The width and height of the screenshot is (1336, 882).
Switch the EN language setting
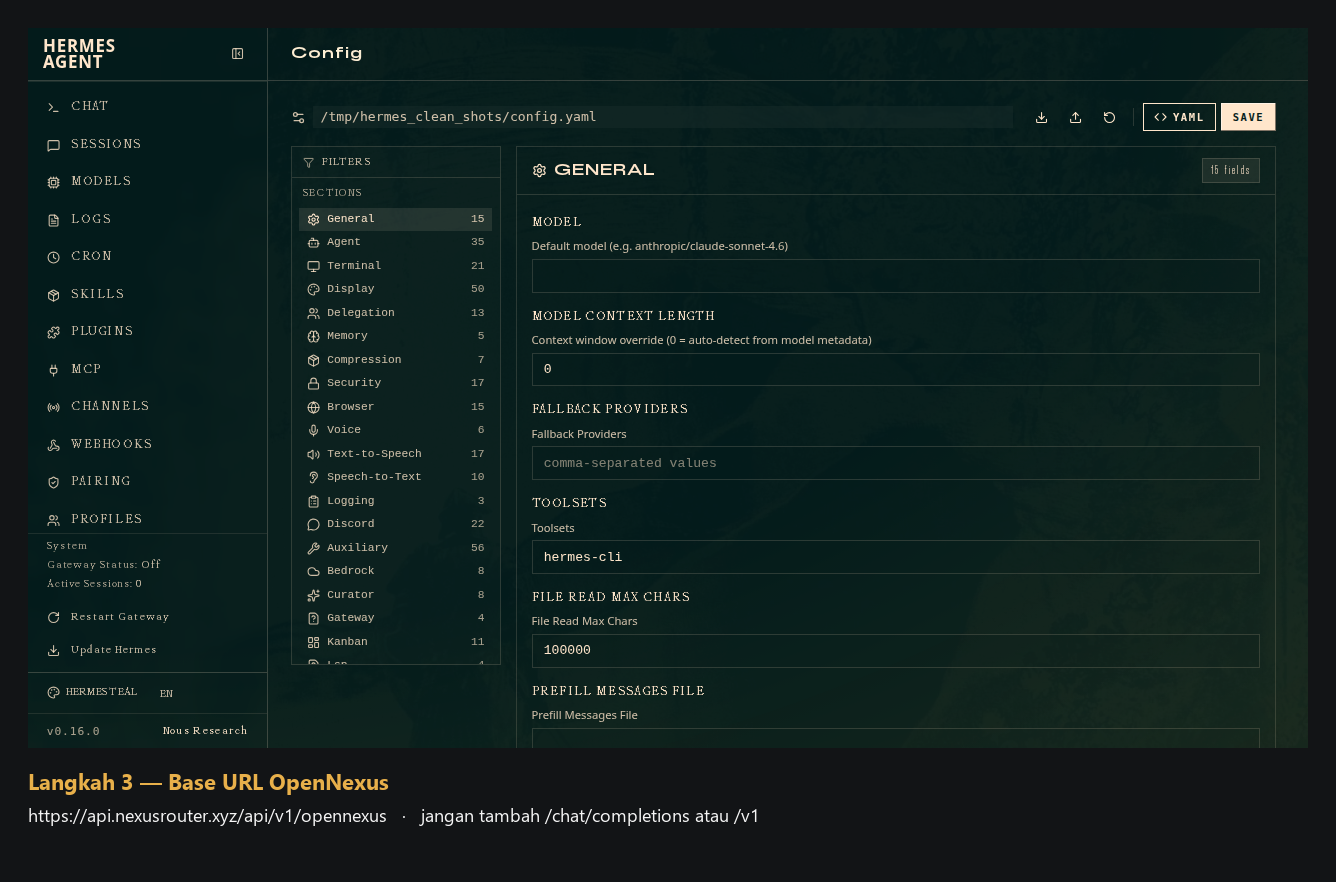click(x=166, y=693)
